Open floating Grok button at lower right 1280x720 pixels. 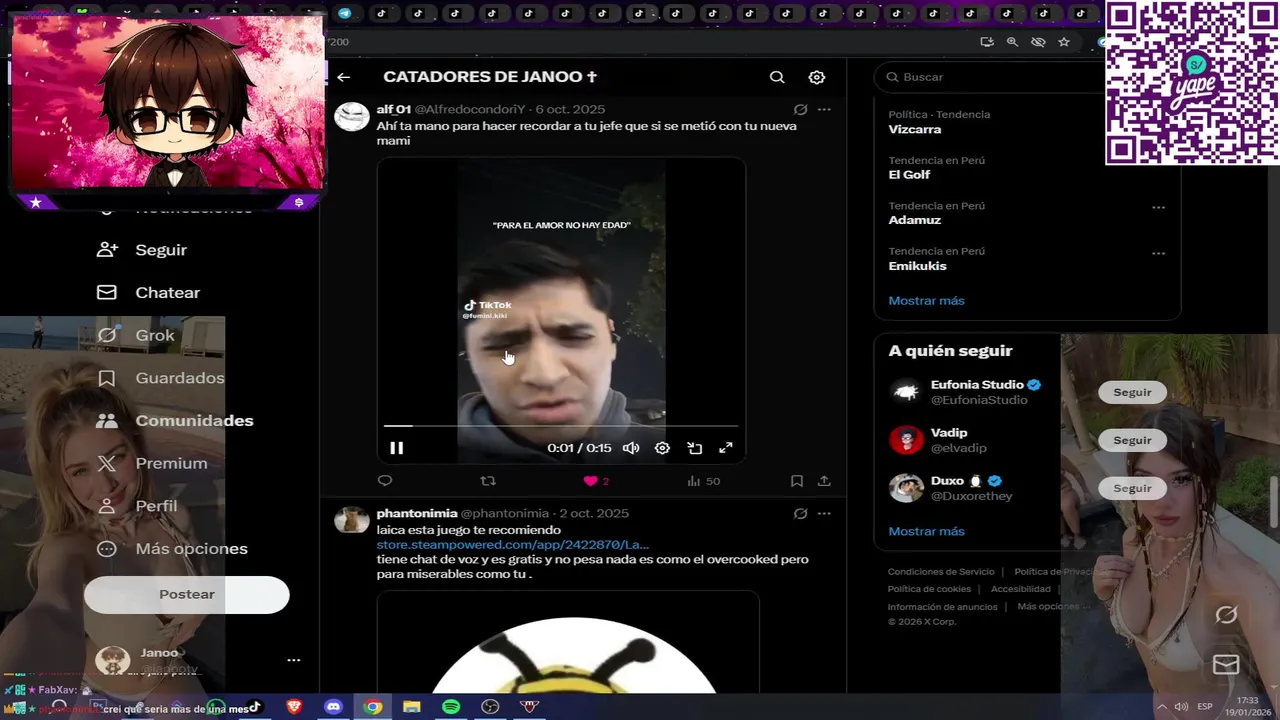pyautogui.click(x=1226, y=615)
